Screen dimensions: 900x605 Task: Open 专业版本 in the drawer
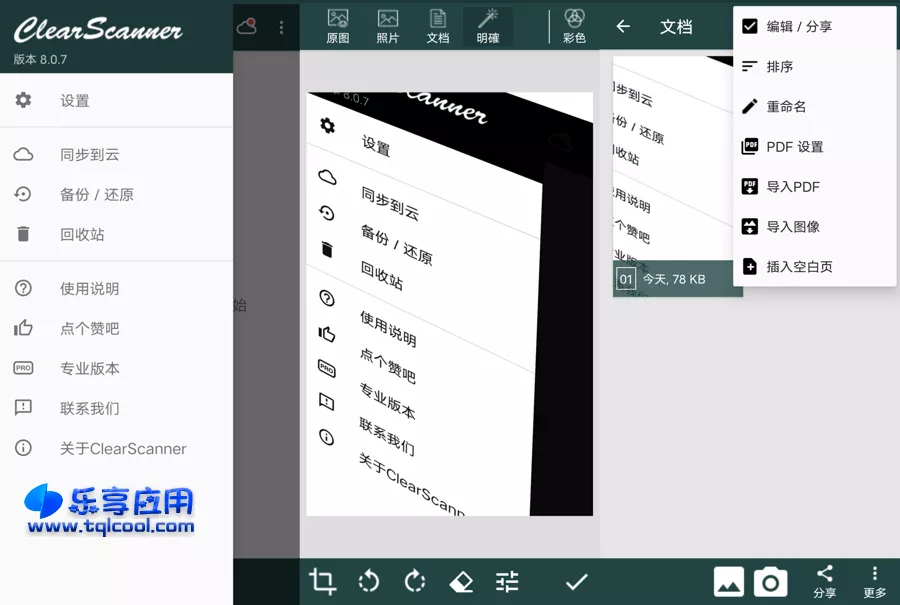[x=117, y=368]
